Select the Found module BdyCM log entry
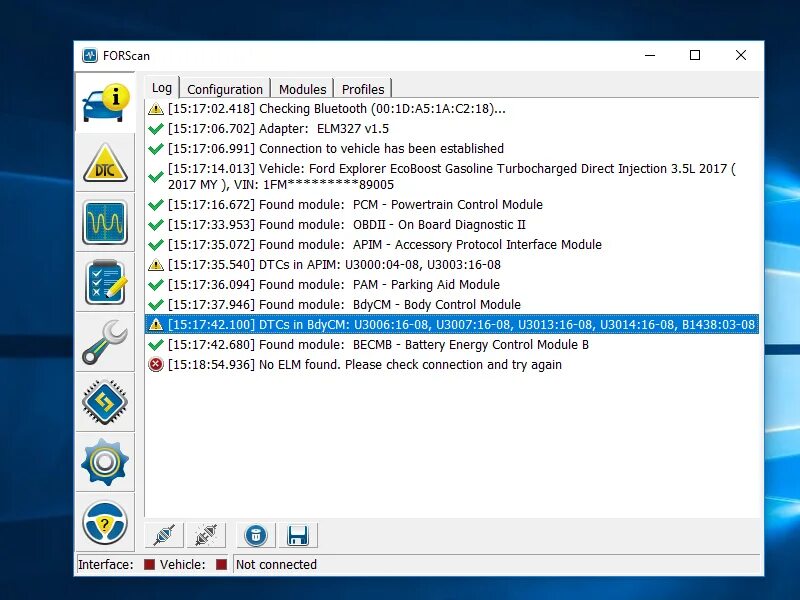The width and height of the screenshot is (800, 600). [452, 305]
